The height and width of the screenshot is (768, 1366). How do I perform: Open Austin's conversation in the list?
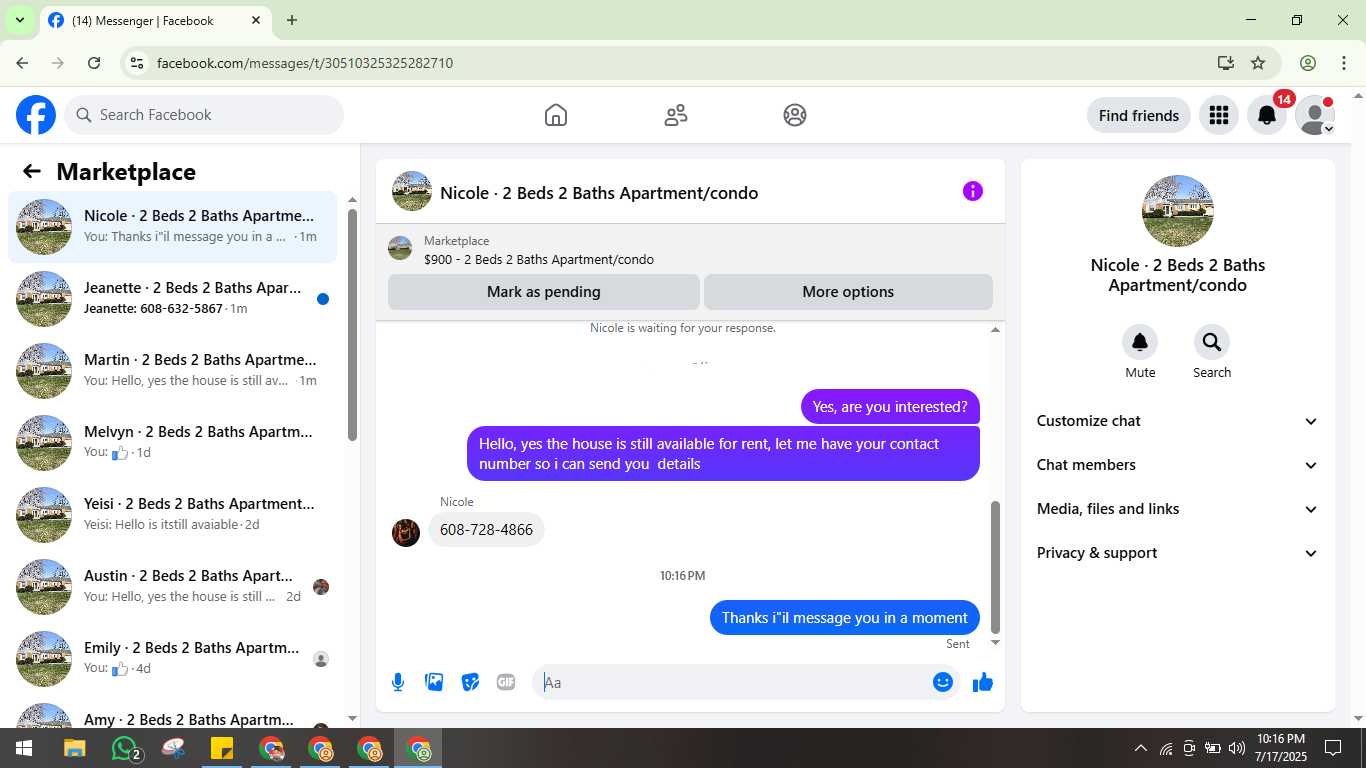172,587
